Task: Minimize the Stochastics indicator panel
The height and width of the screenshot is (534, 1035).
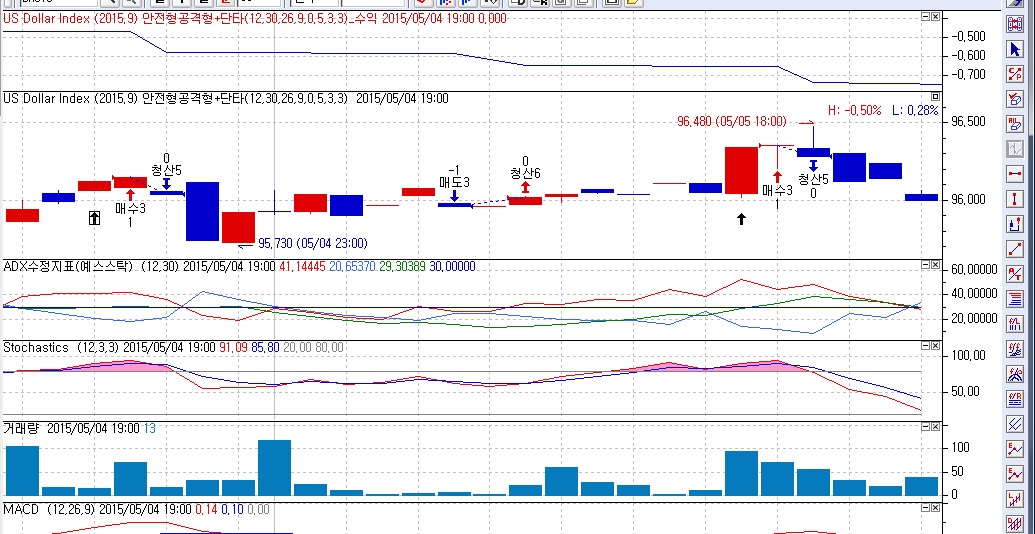Action: (x=925, y=346)
